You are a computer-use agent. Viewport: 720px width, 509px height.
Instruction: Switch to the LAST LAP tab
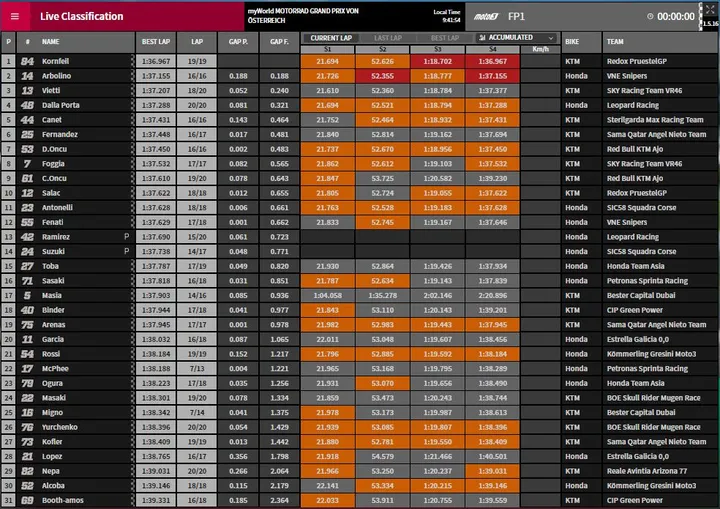388,38
